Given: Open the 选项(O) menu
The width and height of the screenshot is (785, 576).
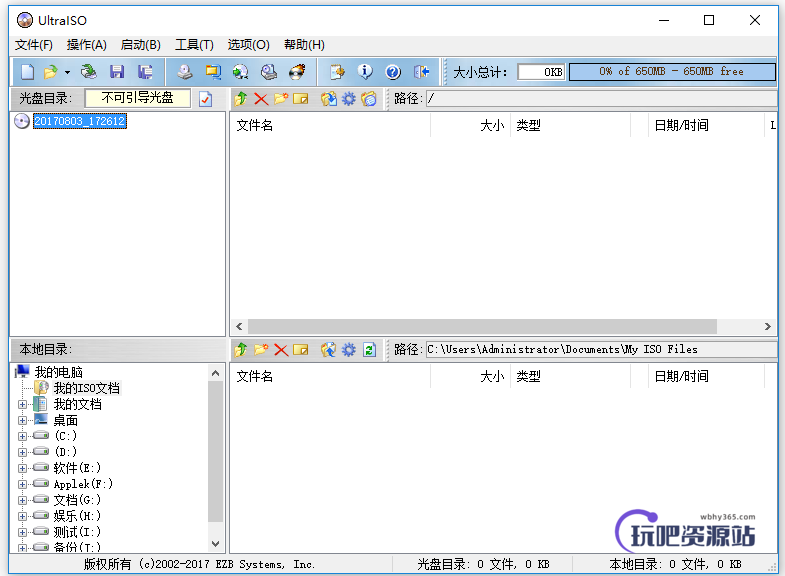Looking at the screenshot, I should [x=248, y=45].
